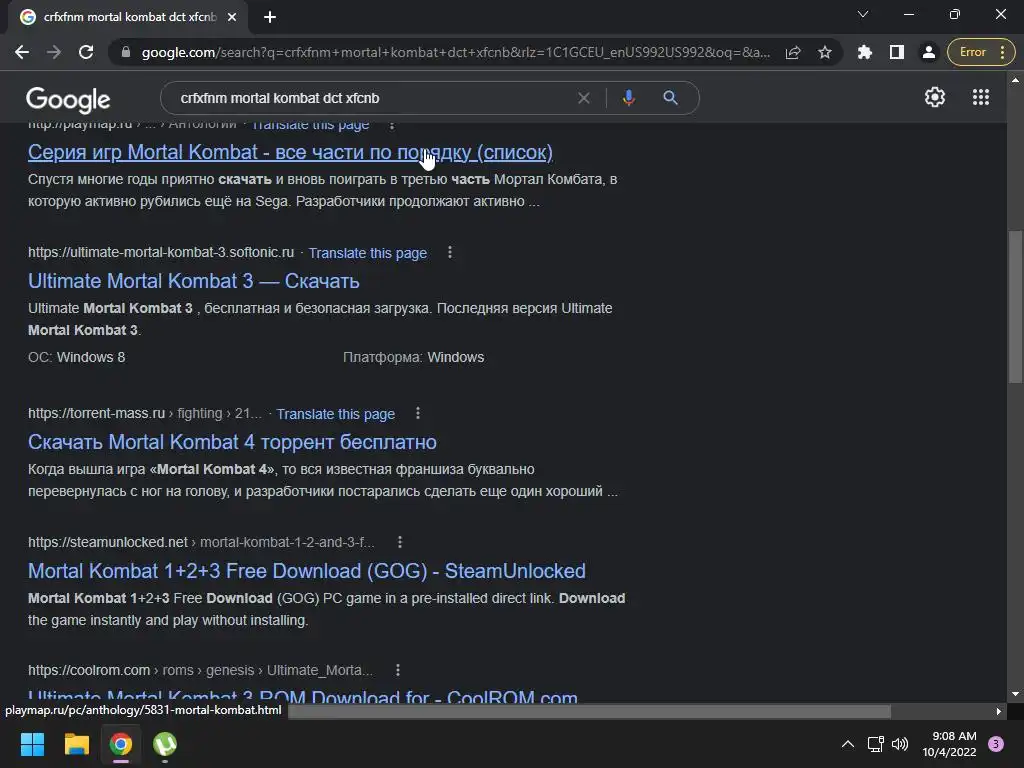Viewport: 1024px width, 768px height.
Task: Open Google quick settings gear
Action: coord(935,97)
